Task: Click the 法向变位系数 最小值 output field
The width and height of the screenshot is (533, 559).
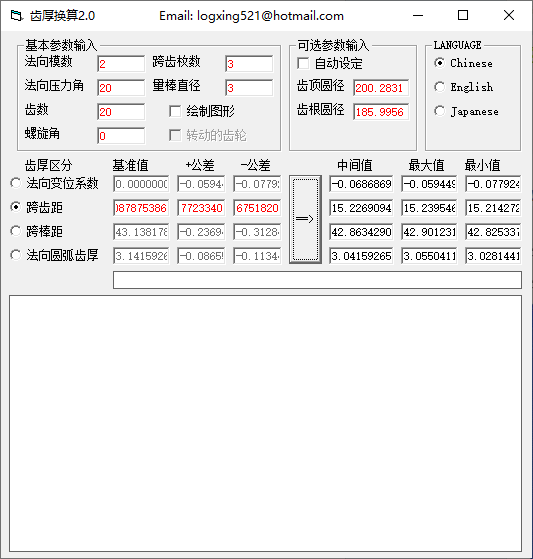Action: pyautogui.click(x=493, y=184)
